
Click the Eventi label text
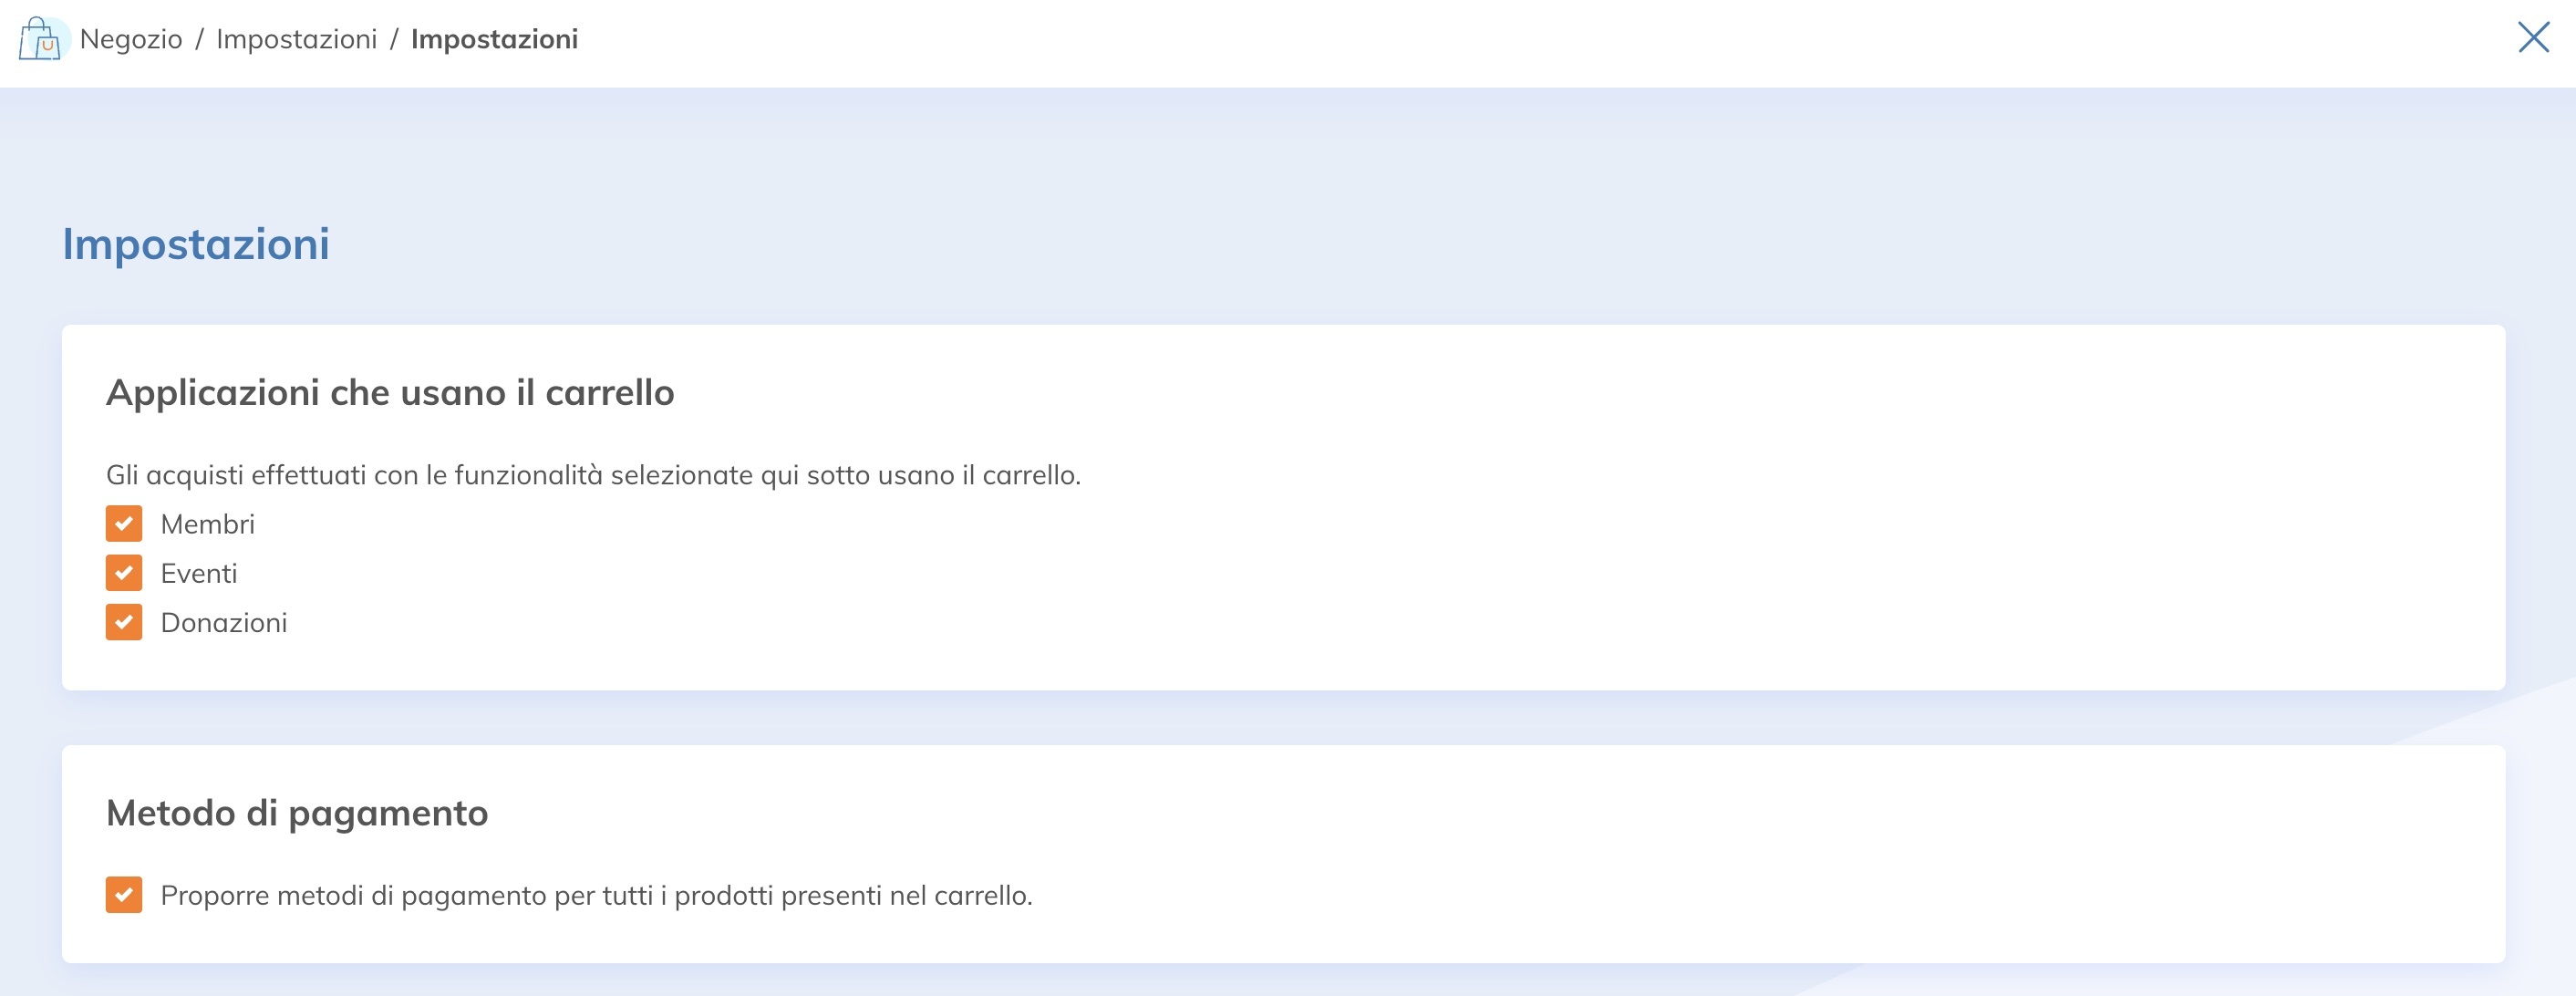pyautogui.click(x=199, y=573)
